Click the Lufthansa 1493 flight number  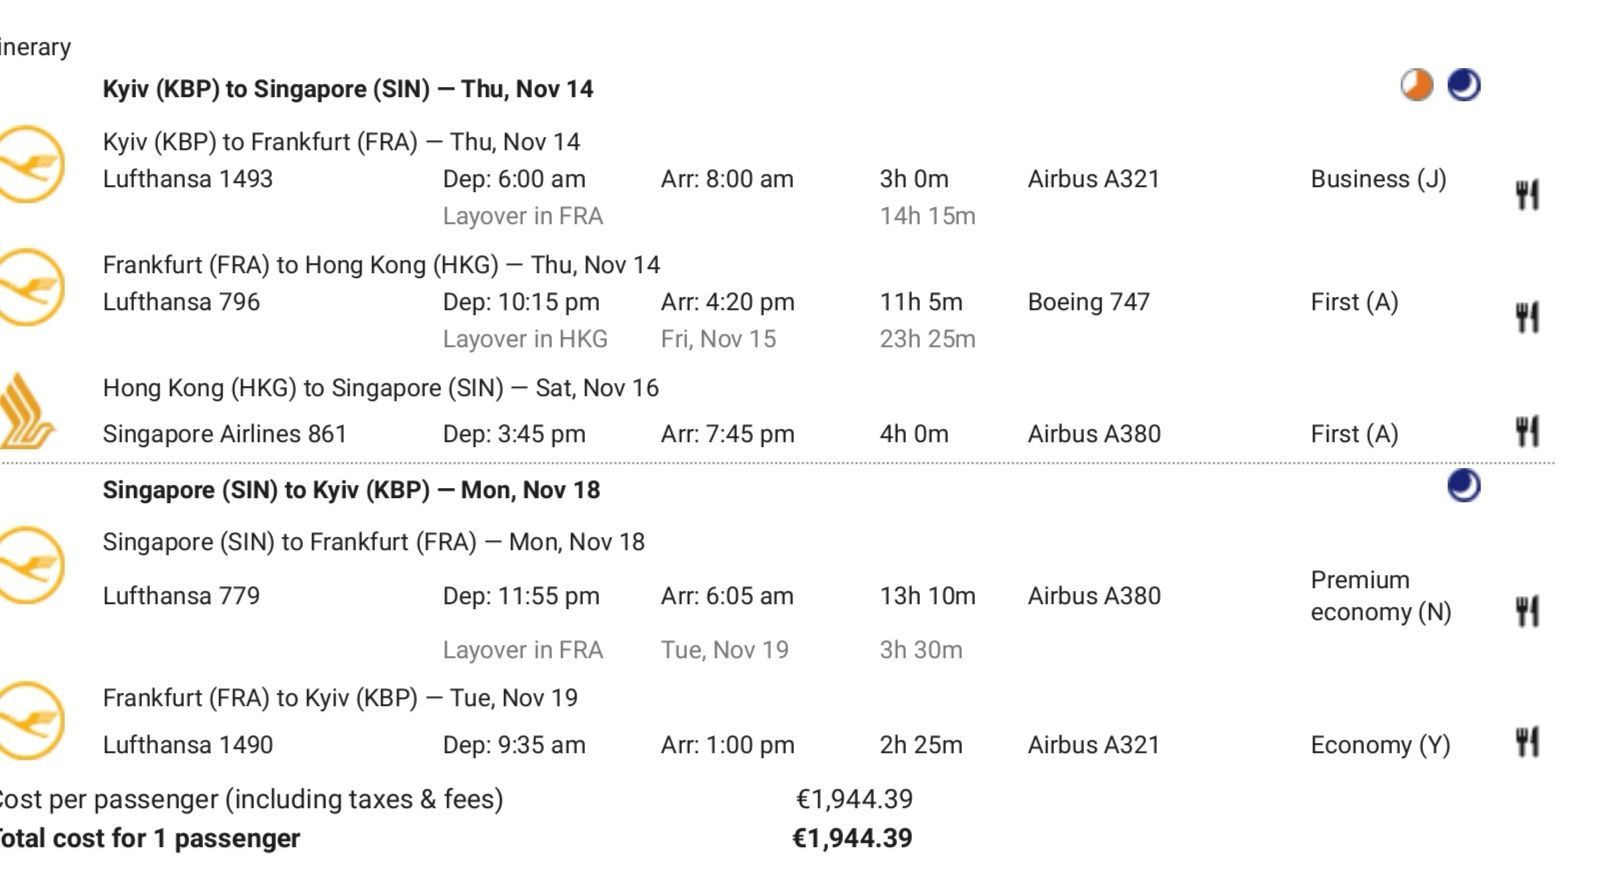point(188,179)
